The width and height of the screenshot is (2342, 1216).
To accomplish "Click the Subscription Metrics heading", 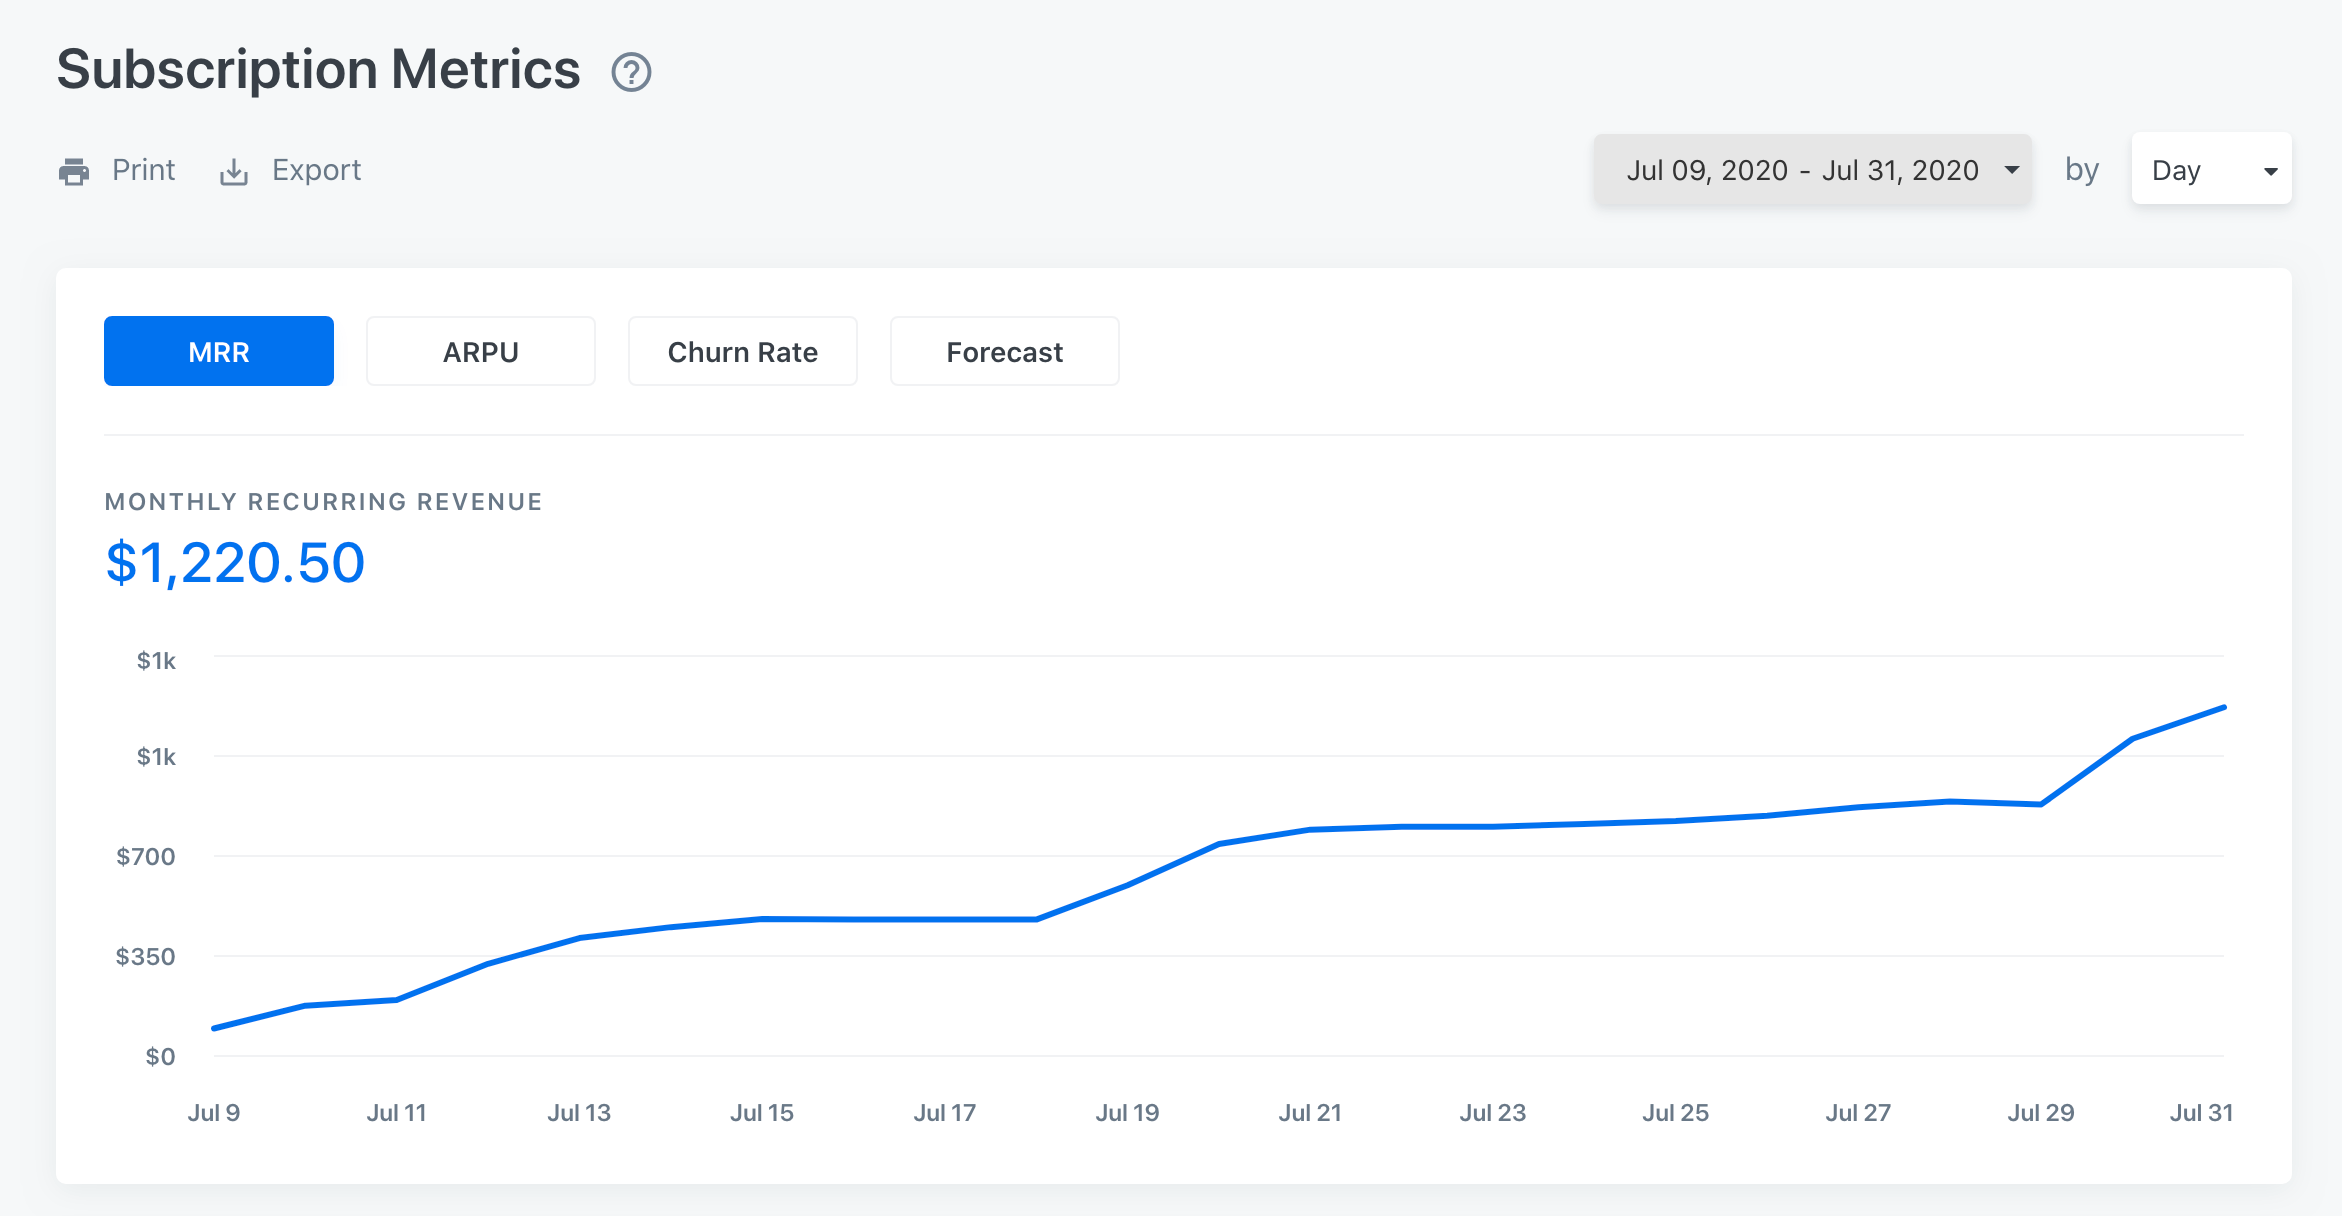I will 318,70.
